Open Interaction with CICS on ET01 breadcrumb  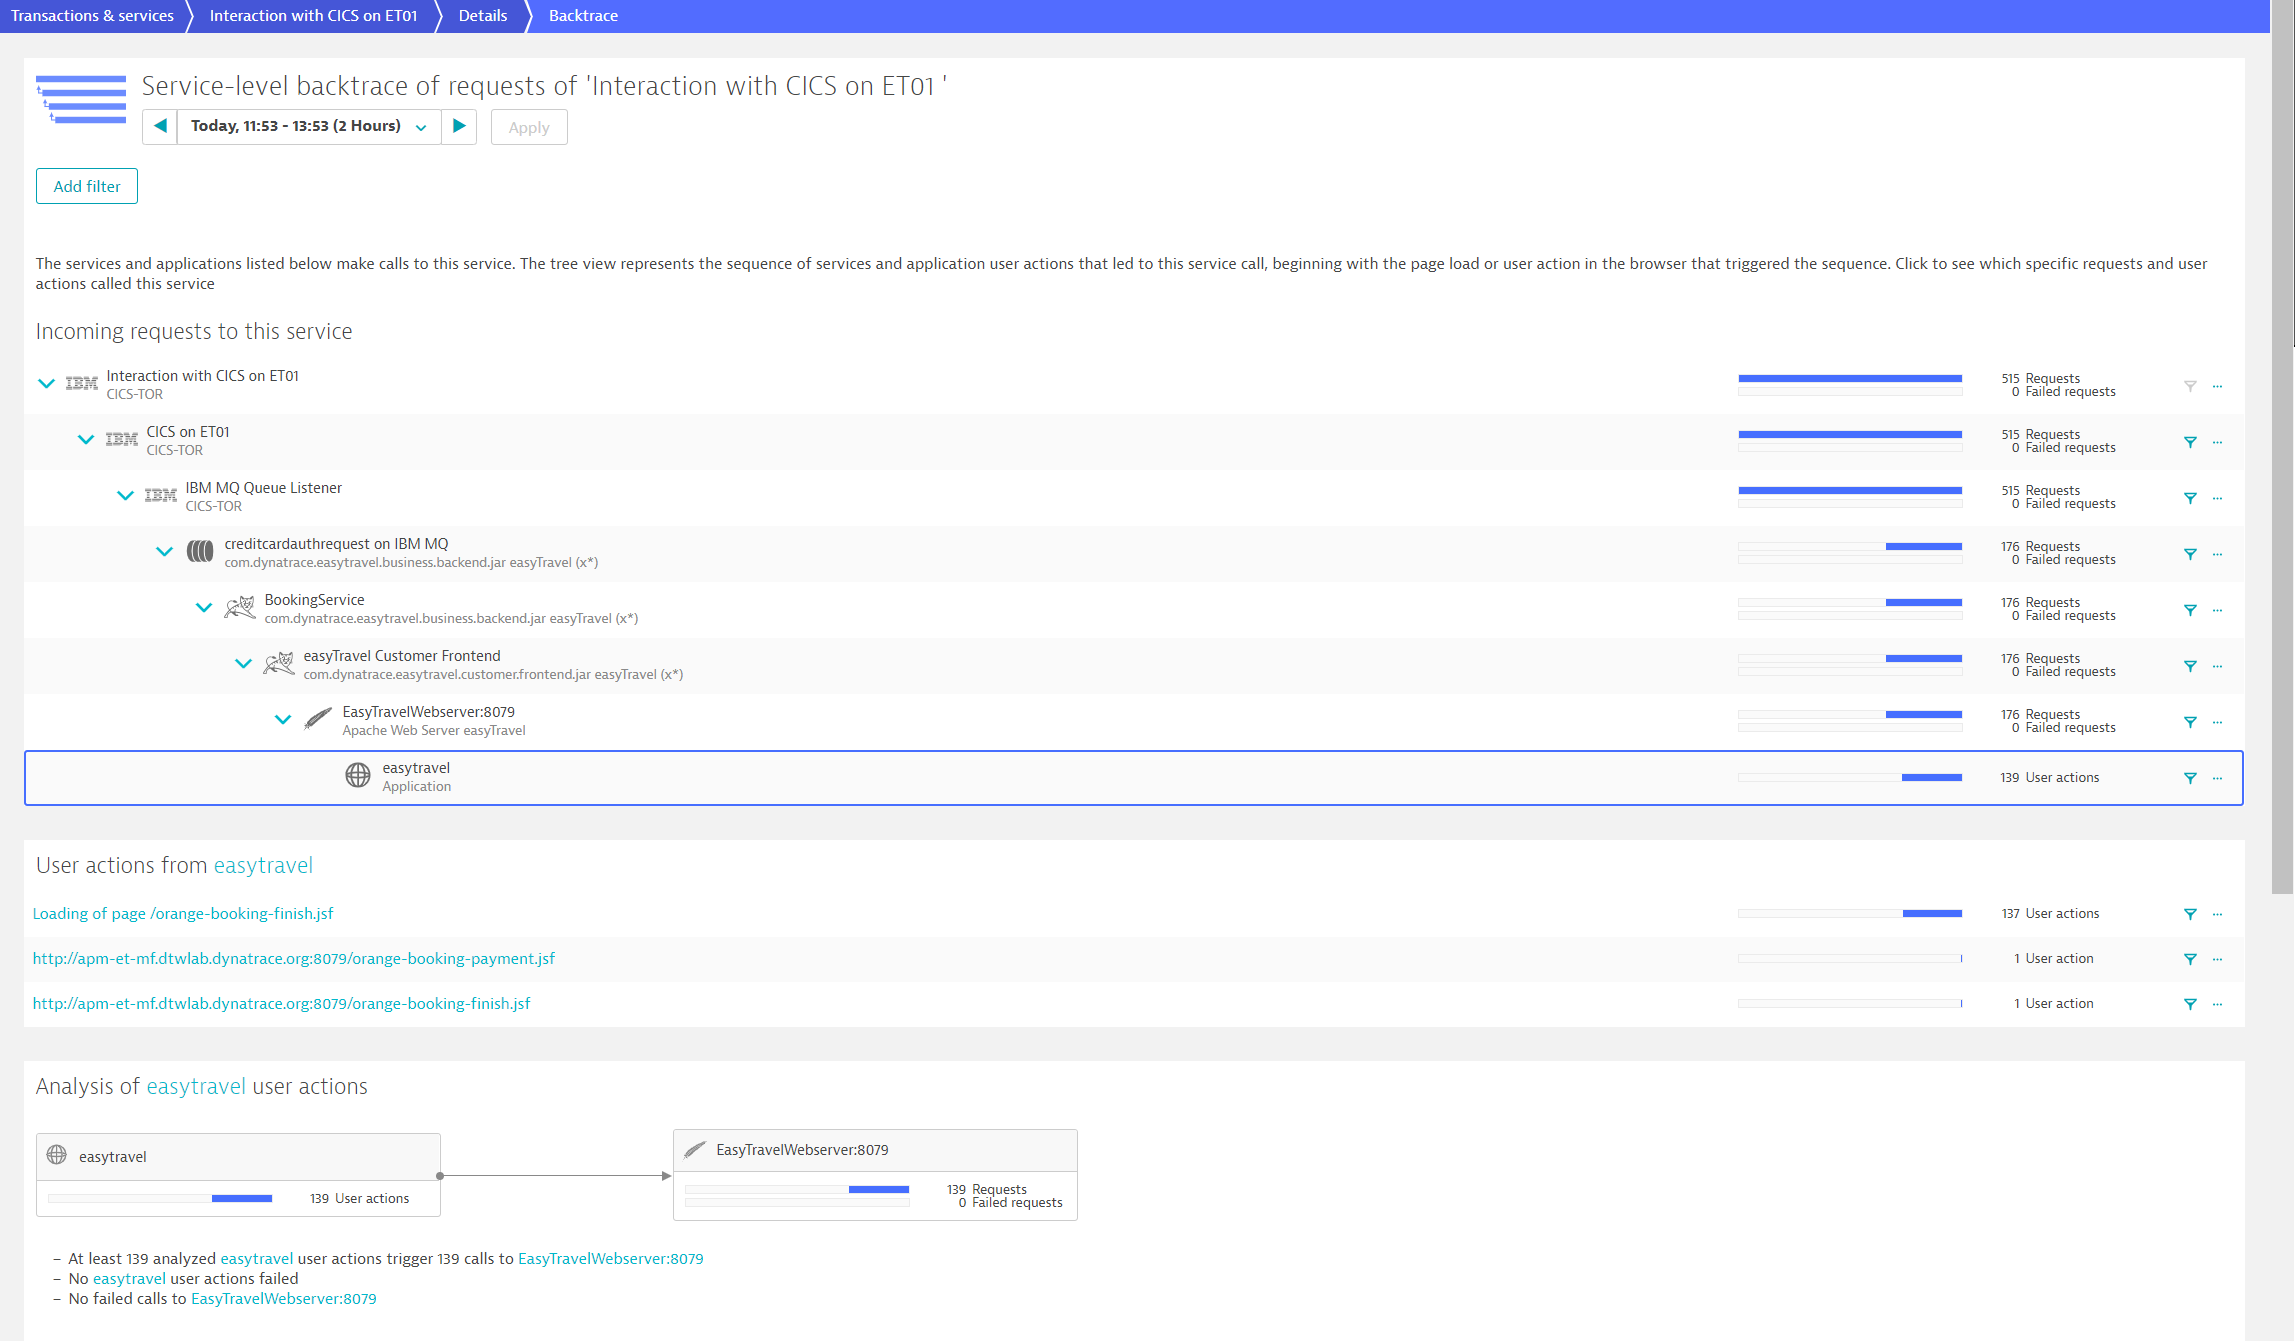313,16
